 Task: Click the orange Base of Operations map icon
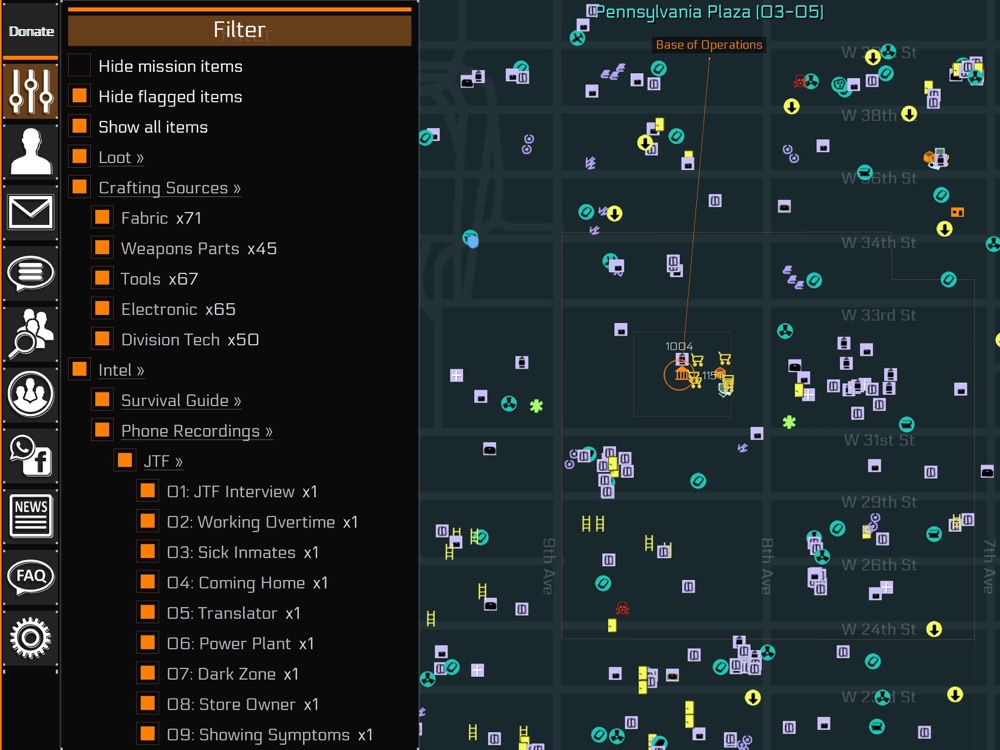tap(680, 374)
